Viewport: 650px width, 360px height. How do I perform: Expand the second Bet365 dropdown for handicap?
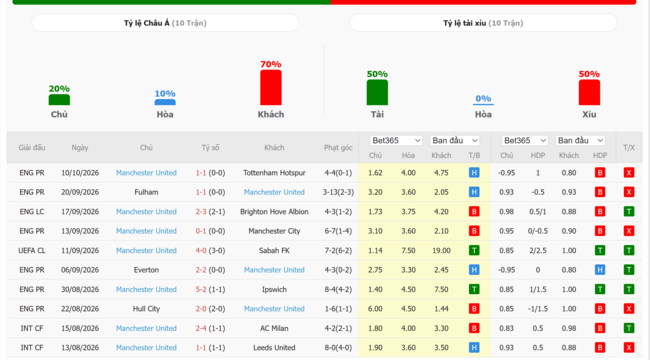click(524, 141)
